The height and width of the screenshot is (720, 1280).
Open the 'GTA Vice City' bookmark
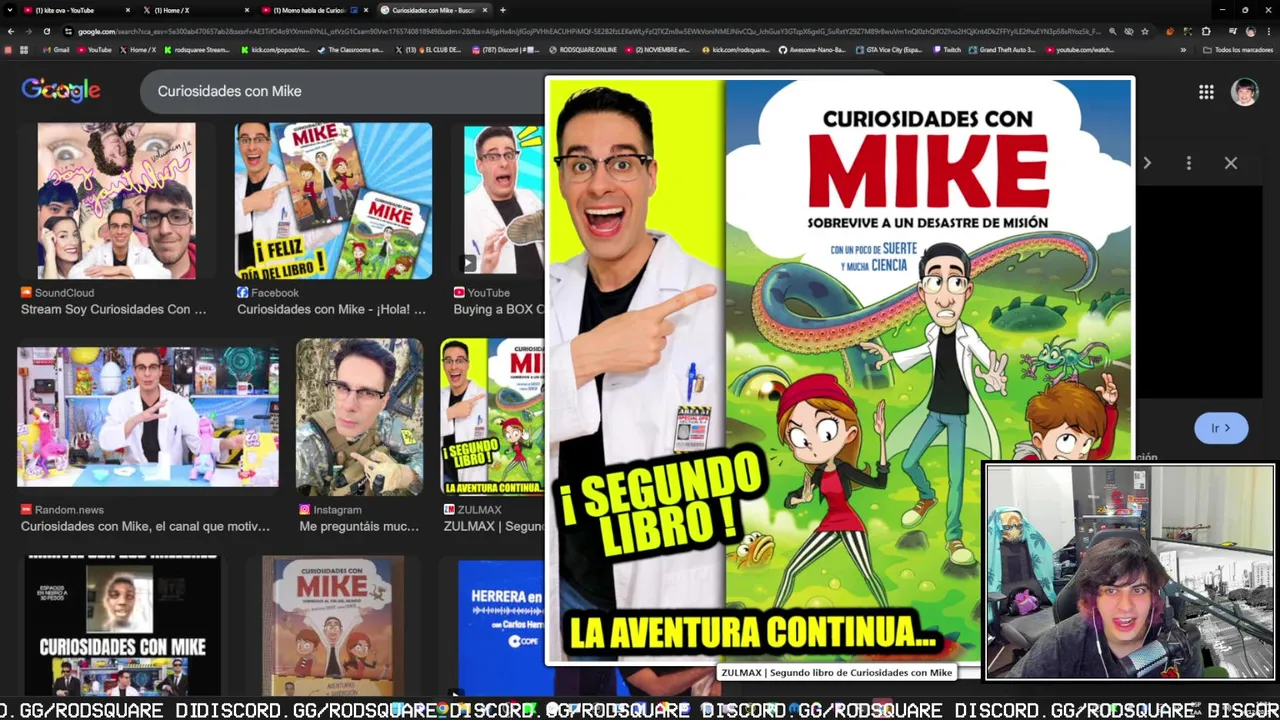point(890,50)
